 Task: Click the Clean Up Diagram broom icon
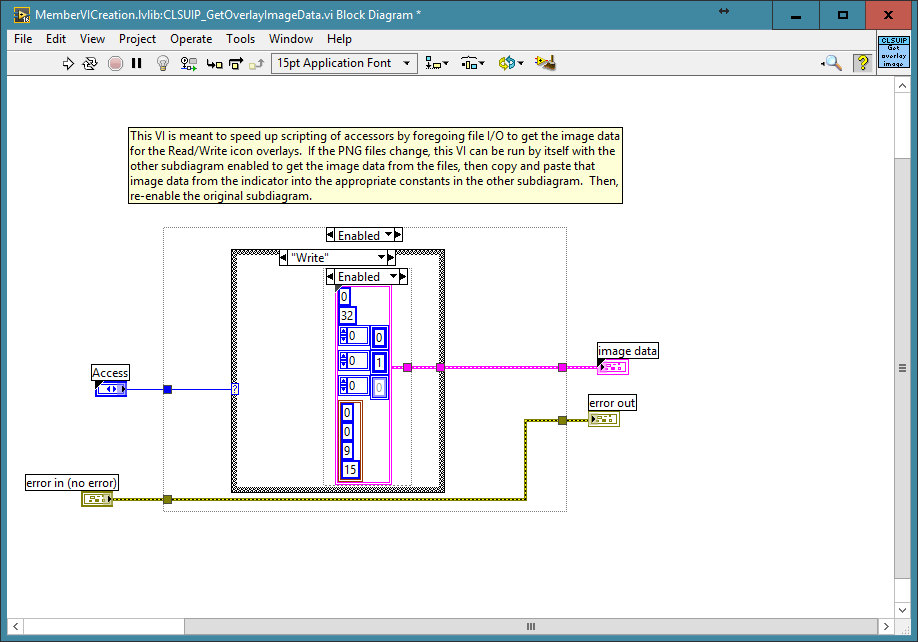(x=544, y=62)
